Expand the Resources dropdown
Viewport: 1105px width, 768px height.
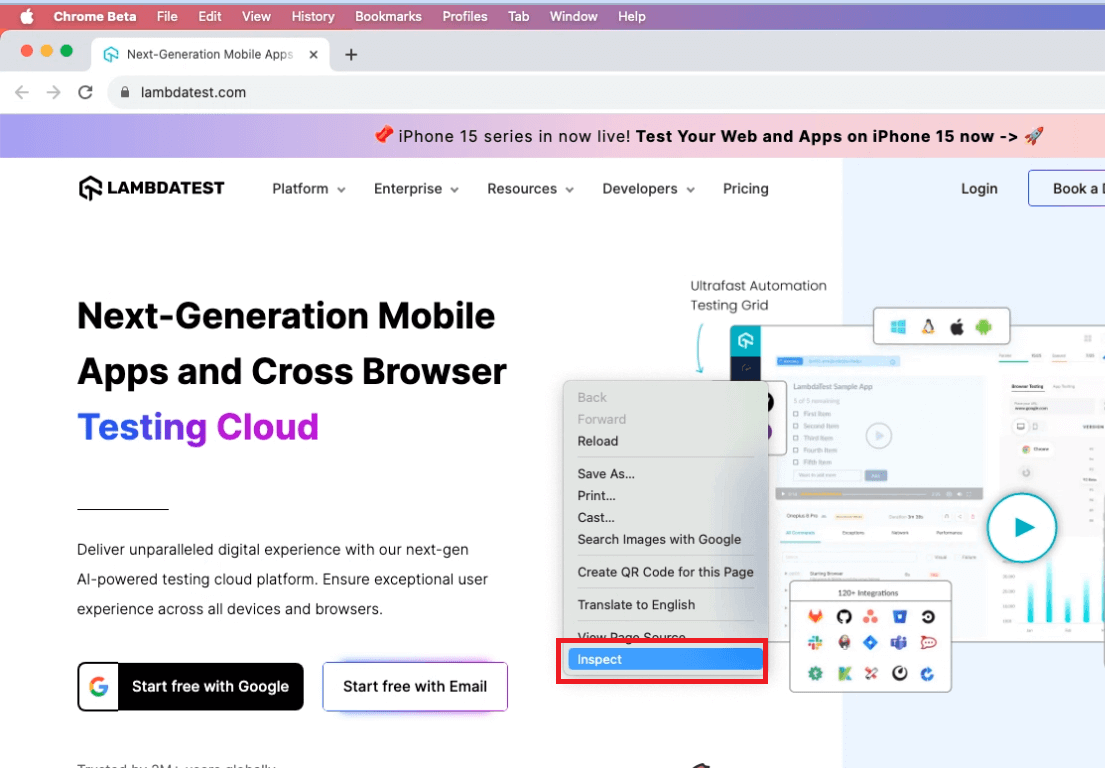[x=530, y=189]
